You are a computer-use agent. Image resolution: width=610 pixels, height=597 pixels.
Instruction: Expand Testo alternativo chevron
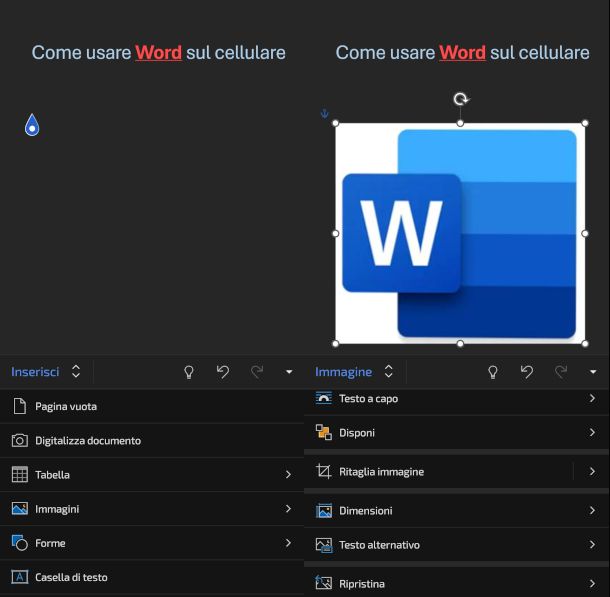[x=592, y=545]
